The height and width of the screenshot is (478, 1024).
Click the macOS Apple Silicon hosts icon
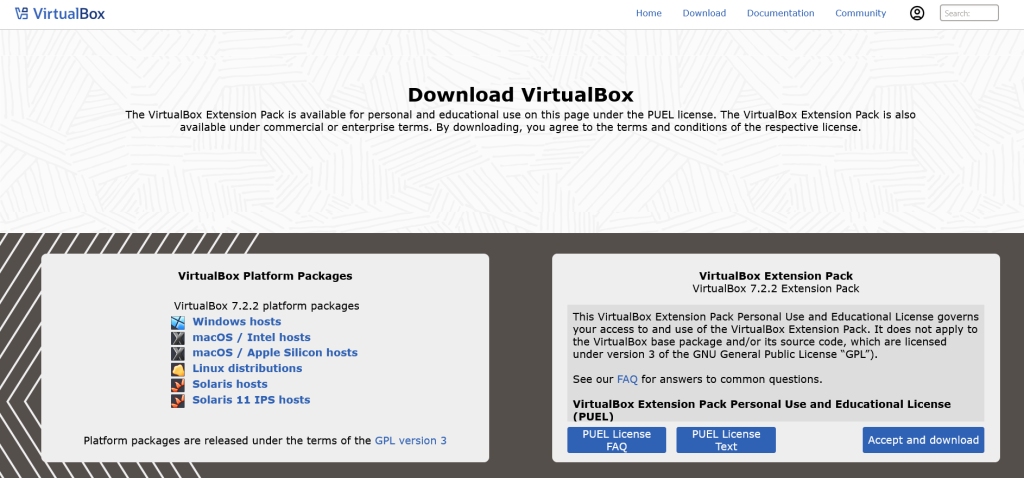click(178, 353)
